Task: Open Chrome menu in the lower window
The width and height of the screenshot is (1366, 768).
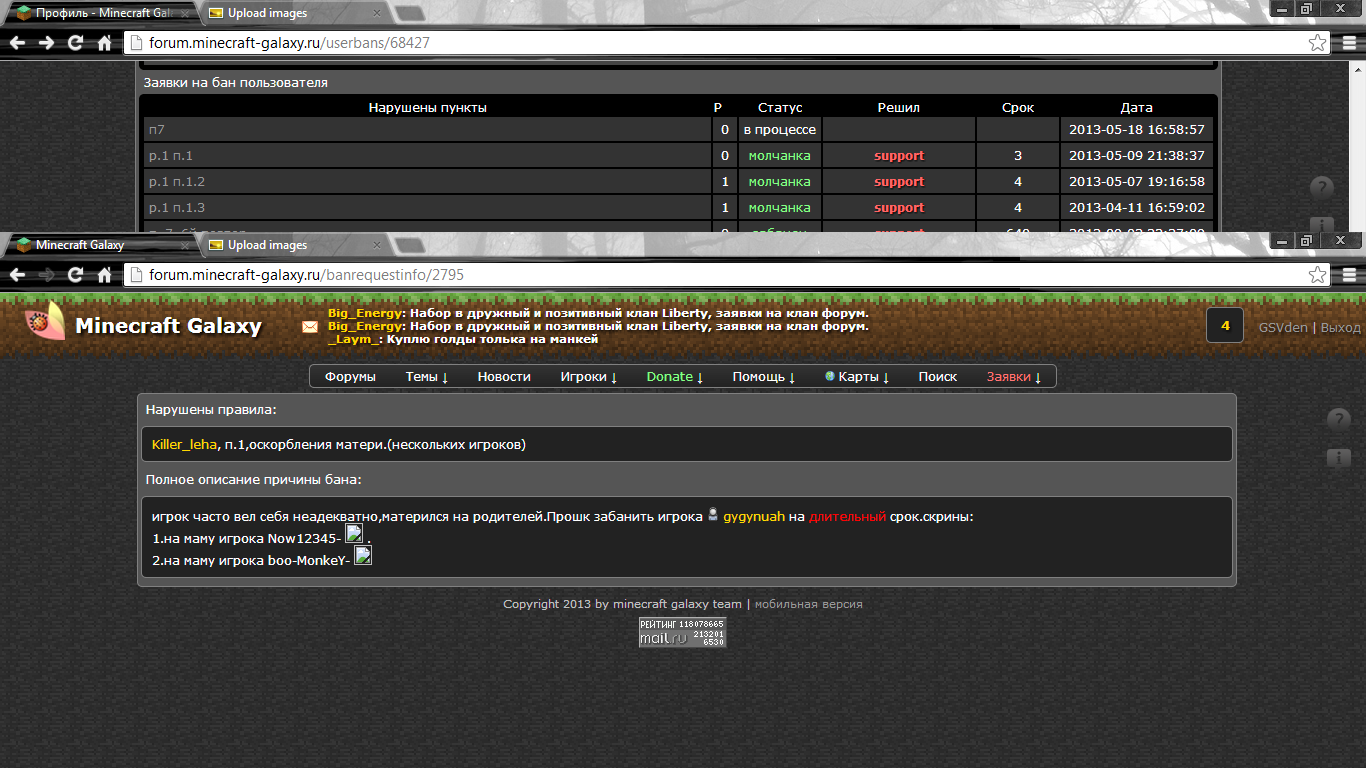Action: pyautogui.click(x=1348, y=274)
